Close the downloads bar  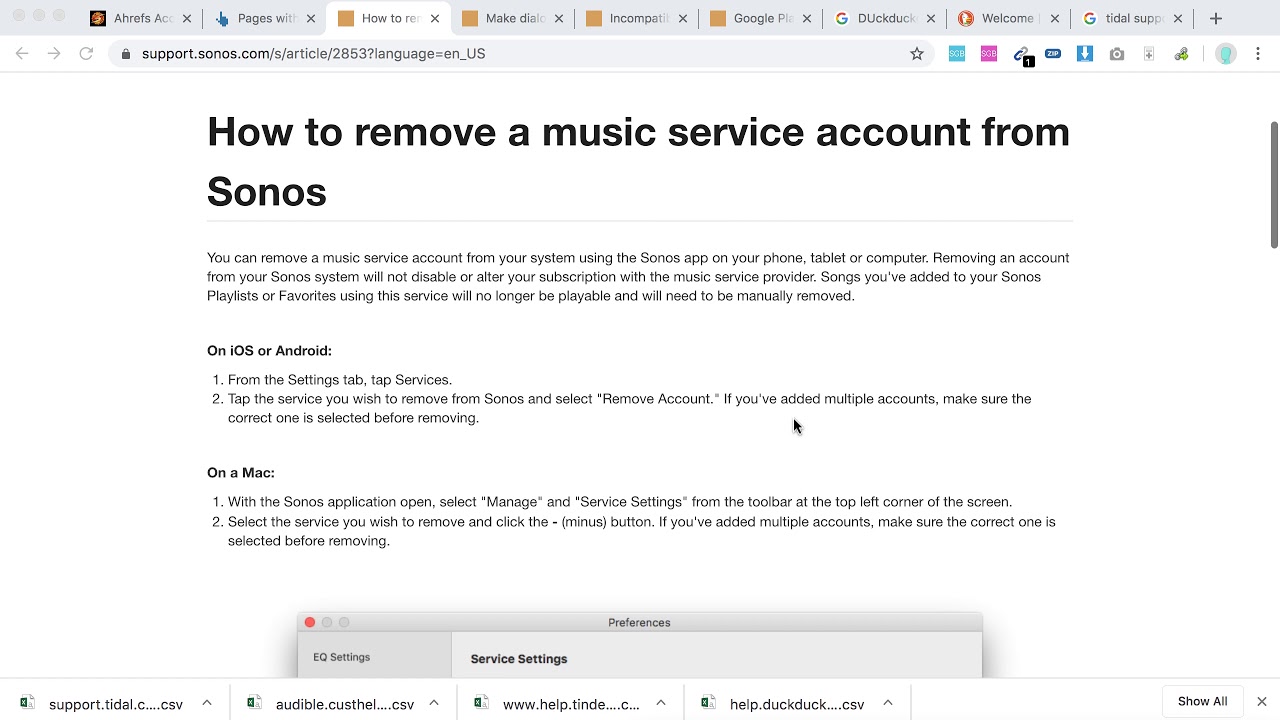click(1262, 702)
